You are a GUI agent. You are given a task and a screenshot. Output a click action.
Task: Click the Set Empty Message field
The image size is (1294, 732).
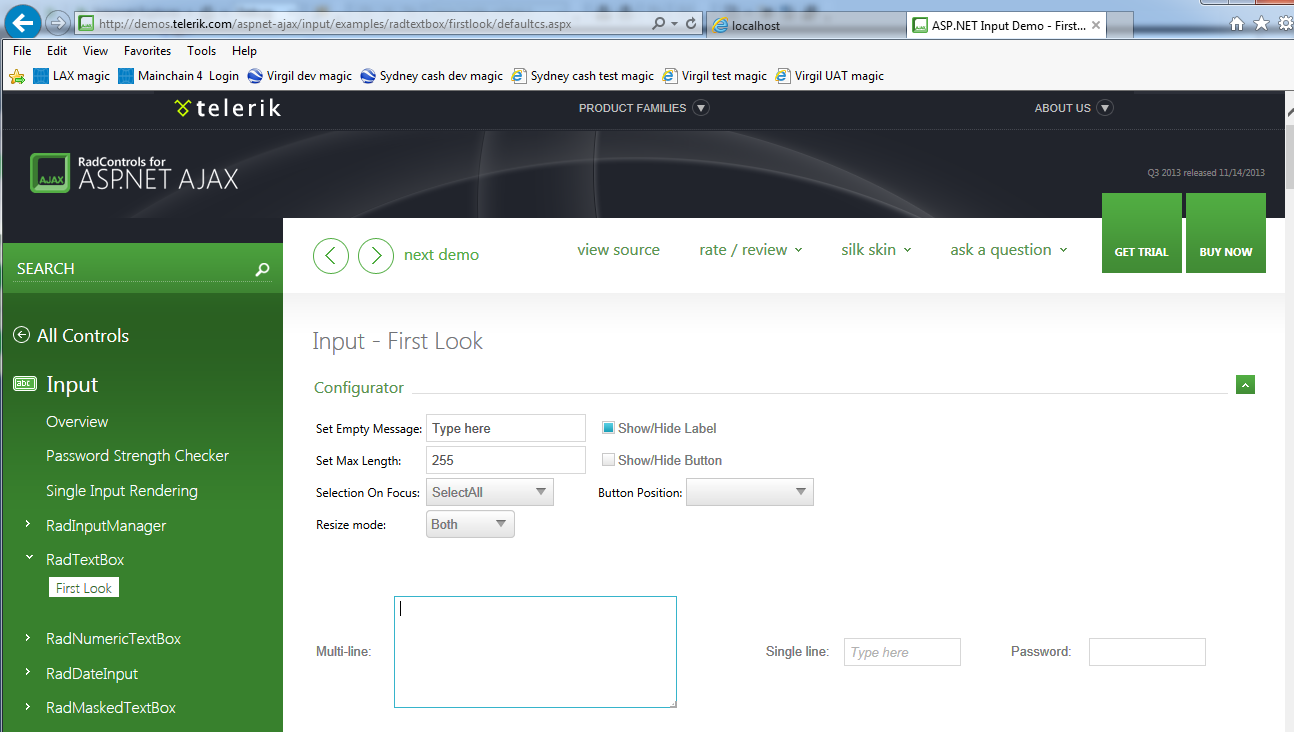tap(506, 428)
